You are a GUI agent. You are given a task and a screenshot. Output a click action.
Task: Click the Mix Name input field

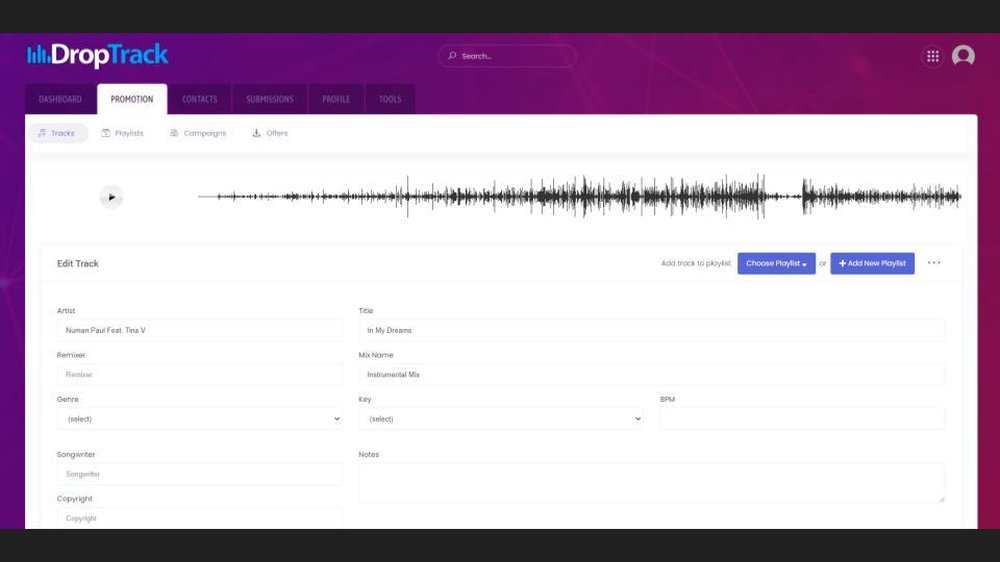(x=651, y=374)
